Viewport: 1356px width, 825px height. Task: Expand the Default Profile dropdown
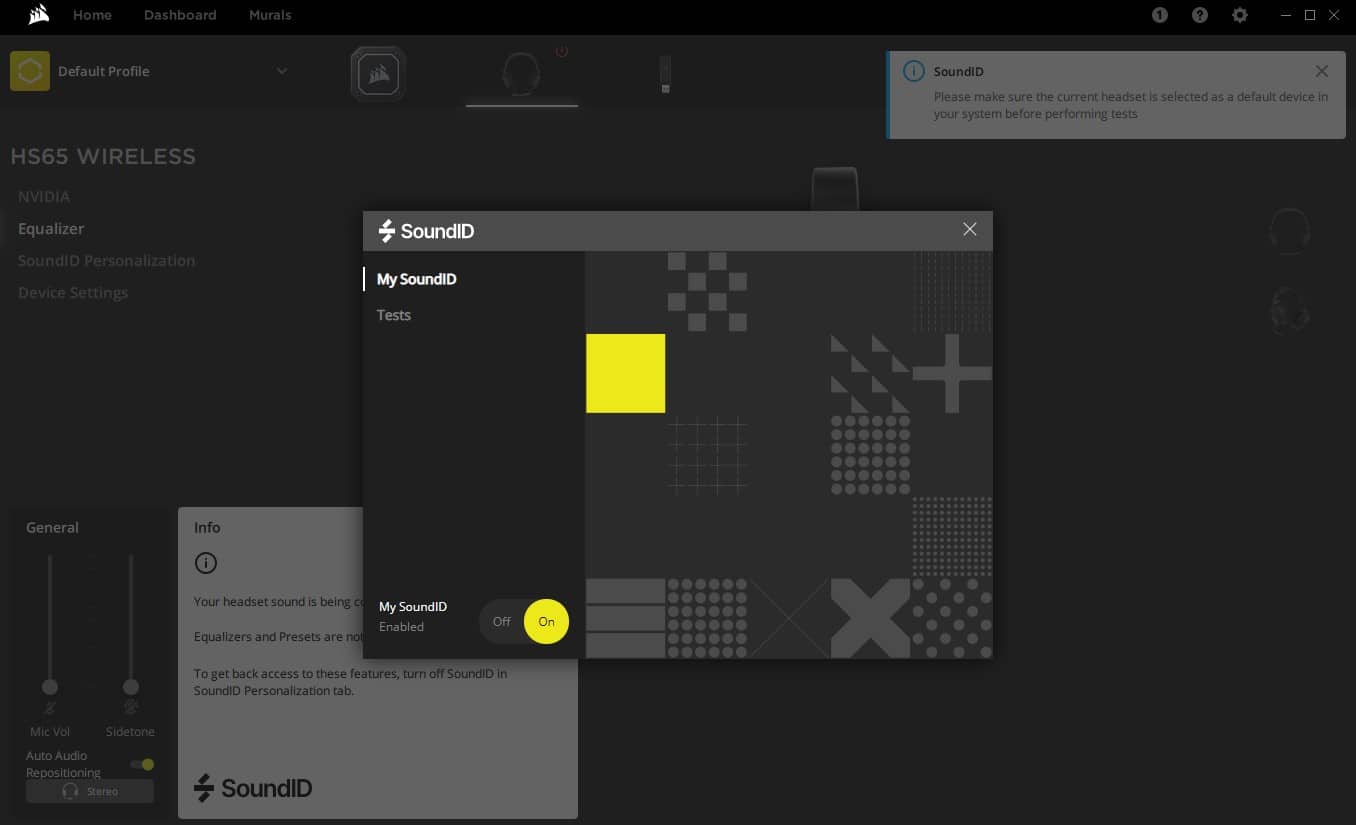tap(282, 71)
